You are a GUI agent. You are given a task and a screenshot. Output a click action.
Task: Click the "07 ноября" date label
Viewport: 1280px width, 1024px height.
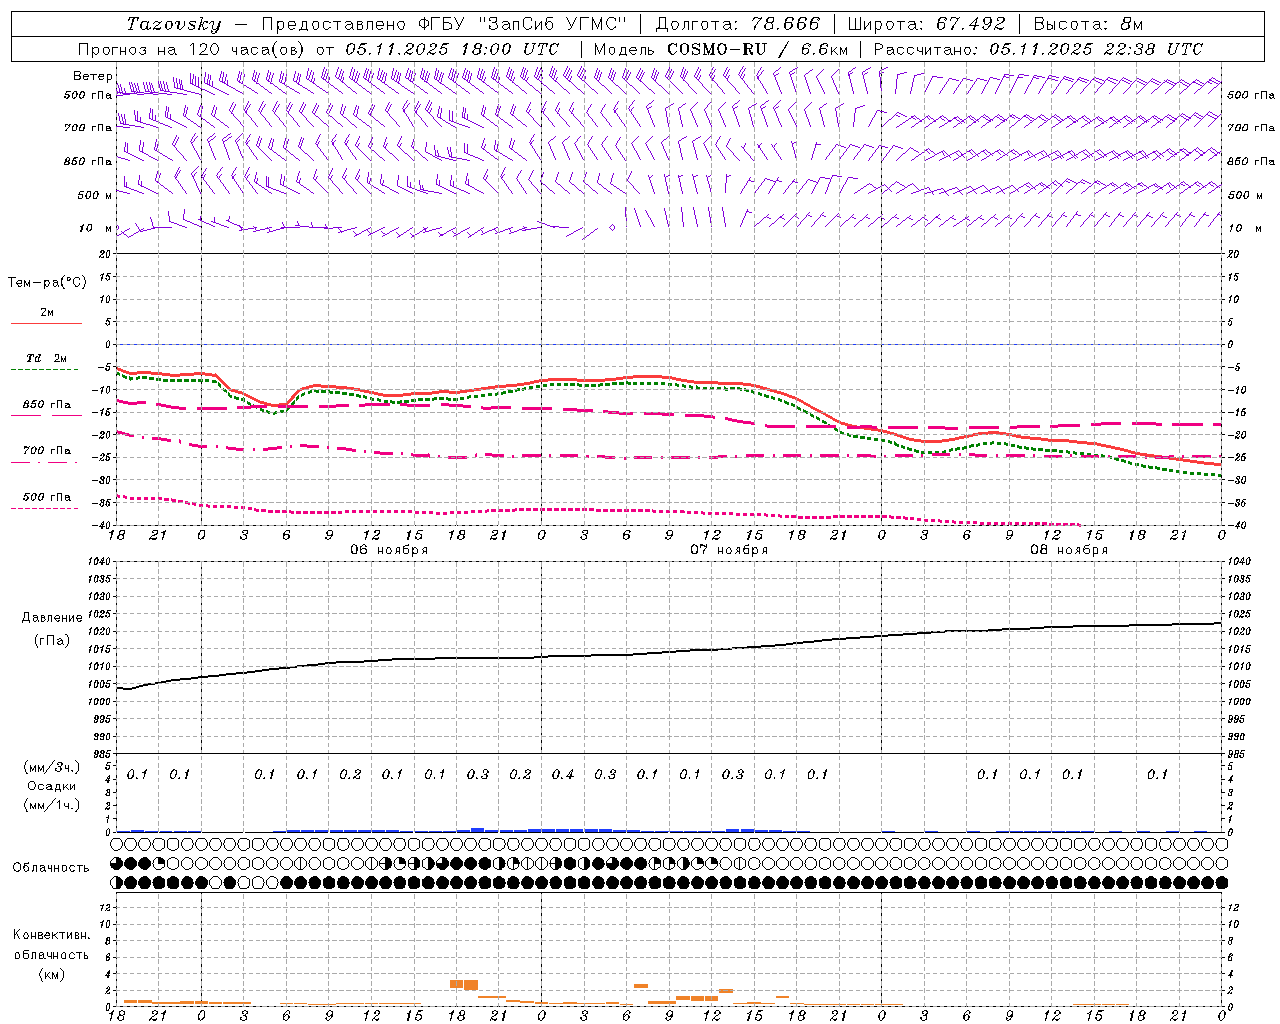[729, 550]
